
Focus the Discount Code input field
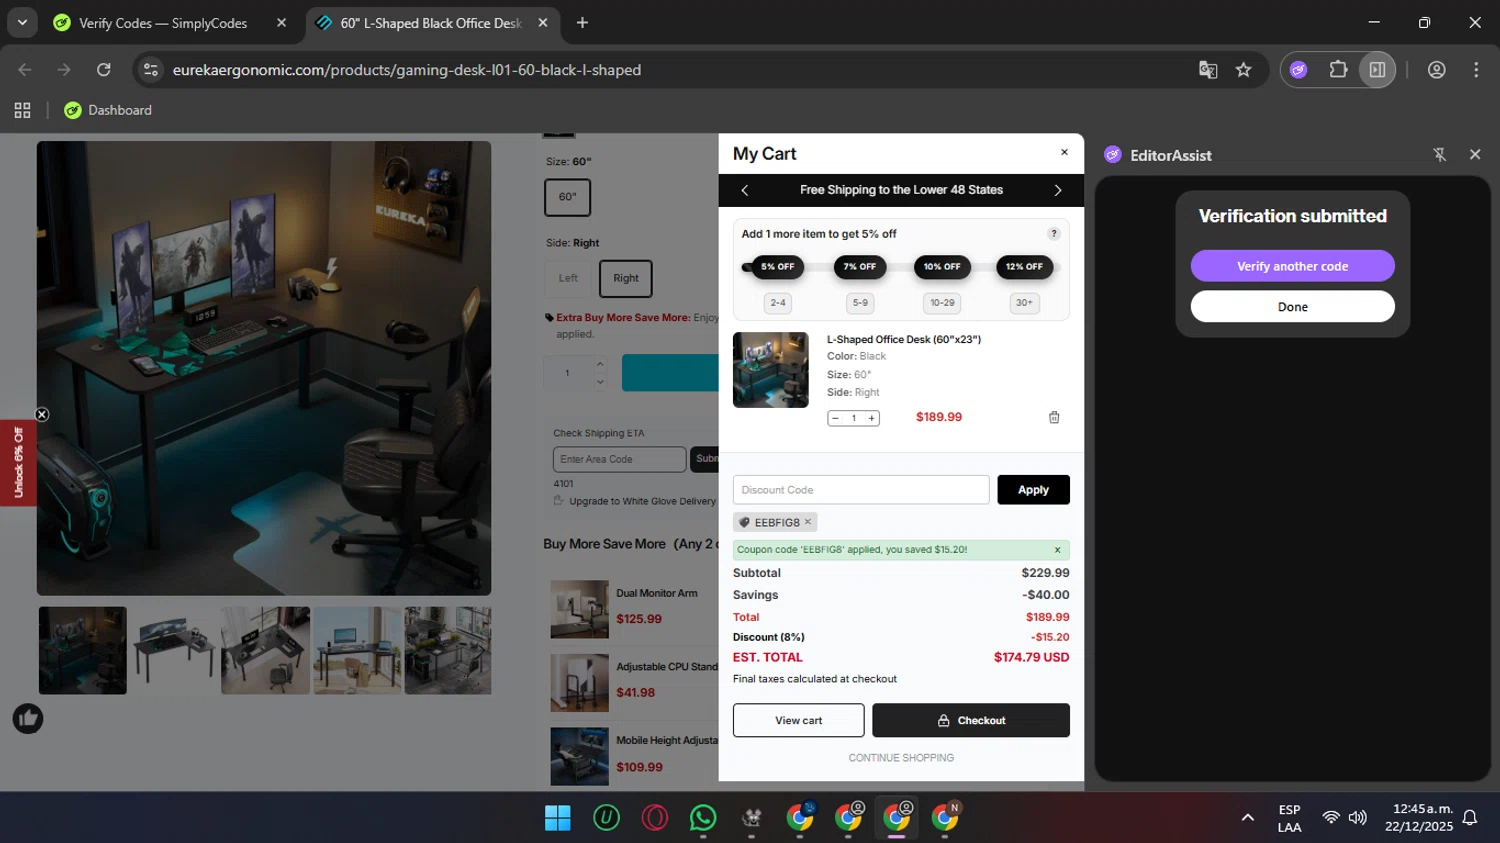click(861, 490)
